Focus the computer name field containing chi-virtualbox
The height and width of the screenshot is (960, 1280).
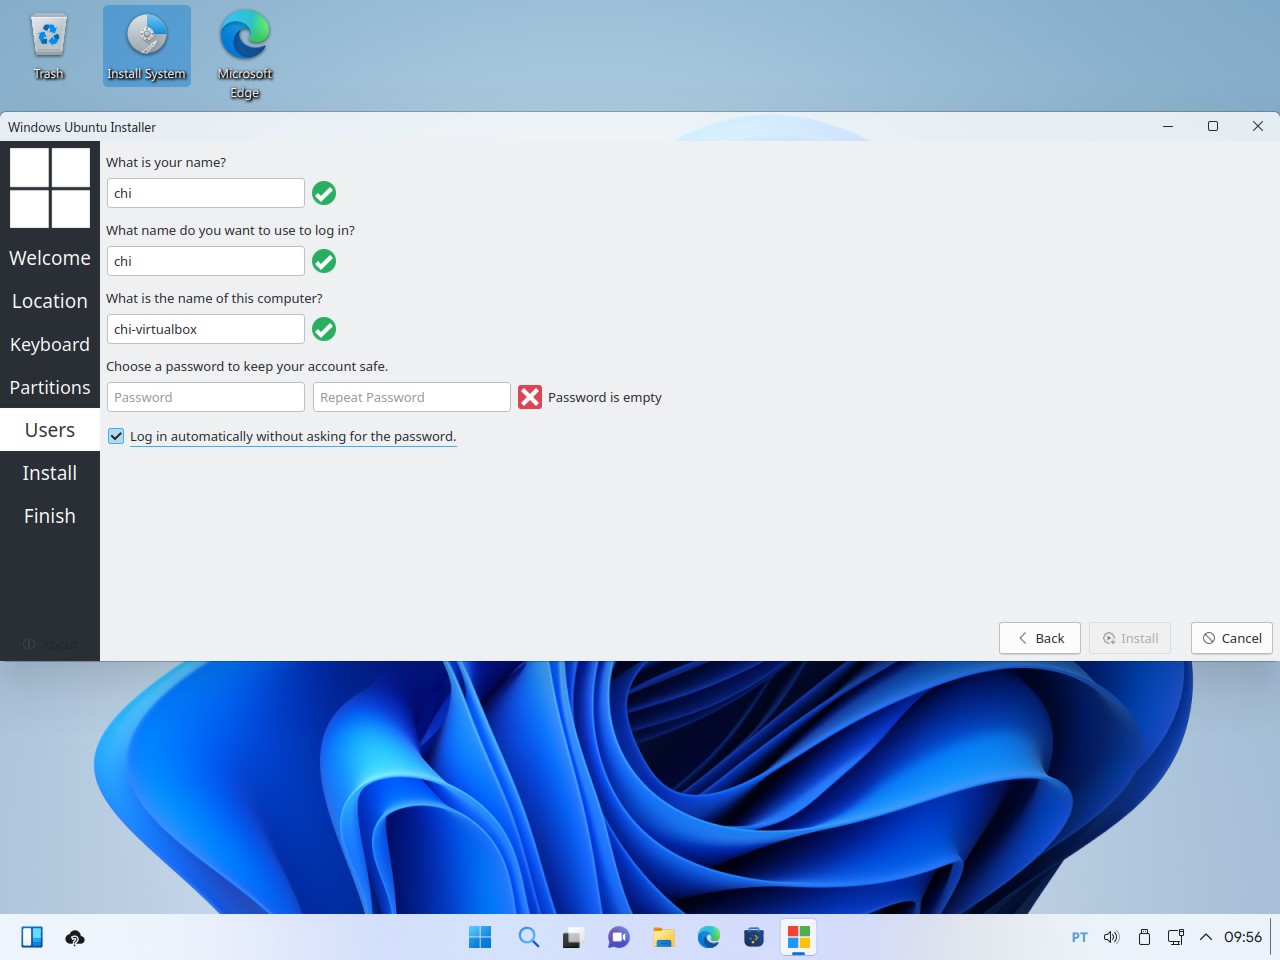[206, 329]
